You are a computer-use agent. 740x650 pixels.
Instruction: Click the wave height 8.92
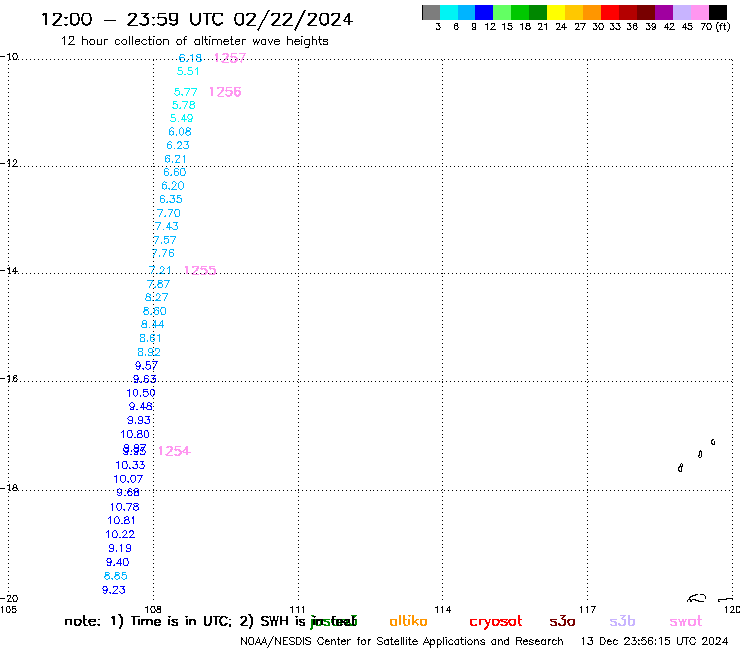[x=149, y=352]
